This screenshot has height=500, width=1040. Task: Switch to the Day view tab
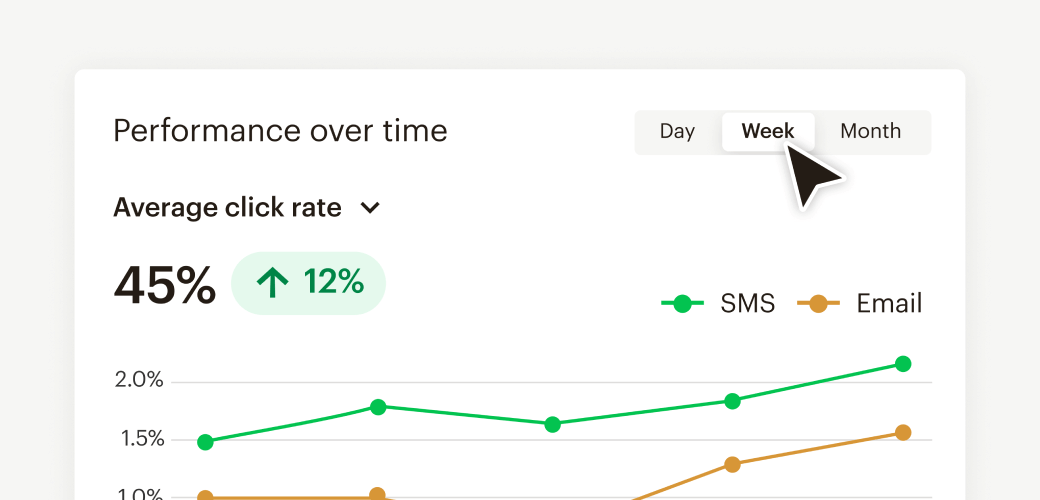tap(677, 132)
